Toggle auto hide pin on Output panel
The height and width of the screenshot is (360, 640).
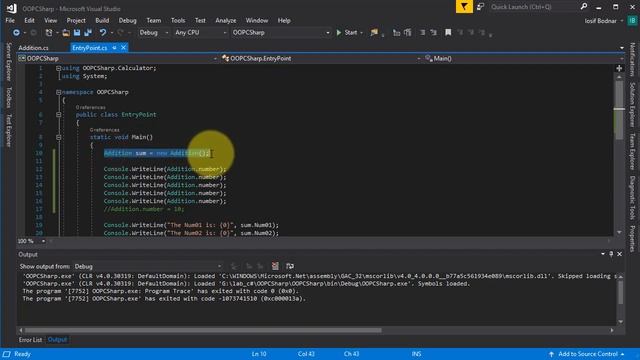point(611,254)
